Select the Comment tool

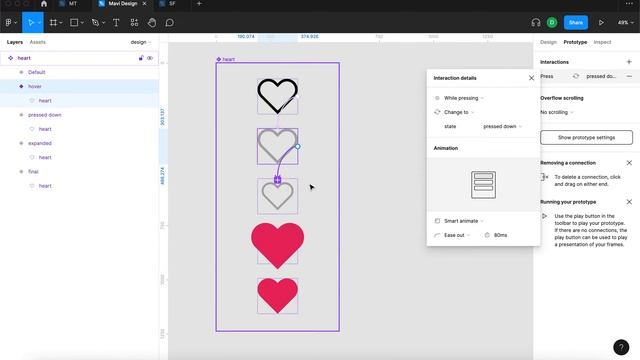[169, 22]
